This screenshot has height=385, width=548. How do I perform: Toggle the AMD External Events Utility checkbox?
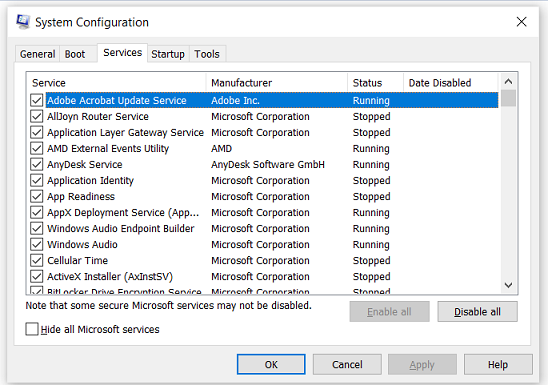click(37, 148)
